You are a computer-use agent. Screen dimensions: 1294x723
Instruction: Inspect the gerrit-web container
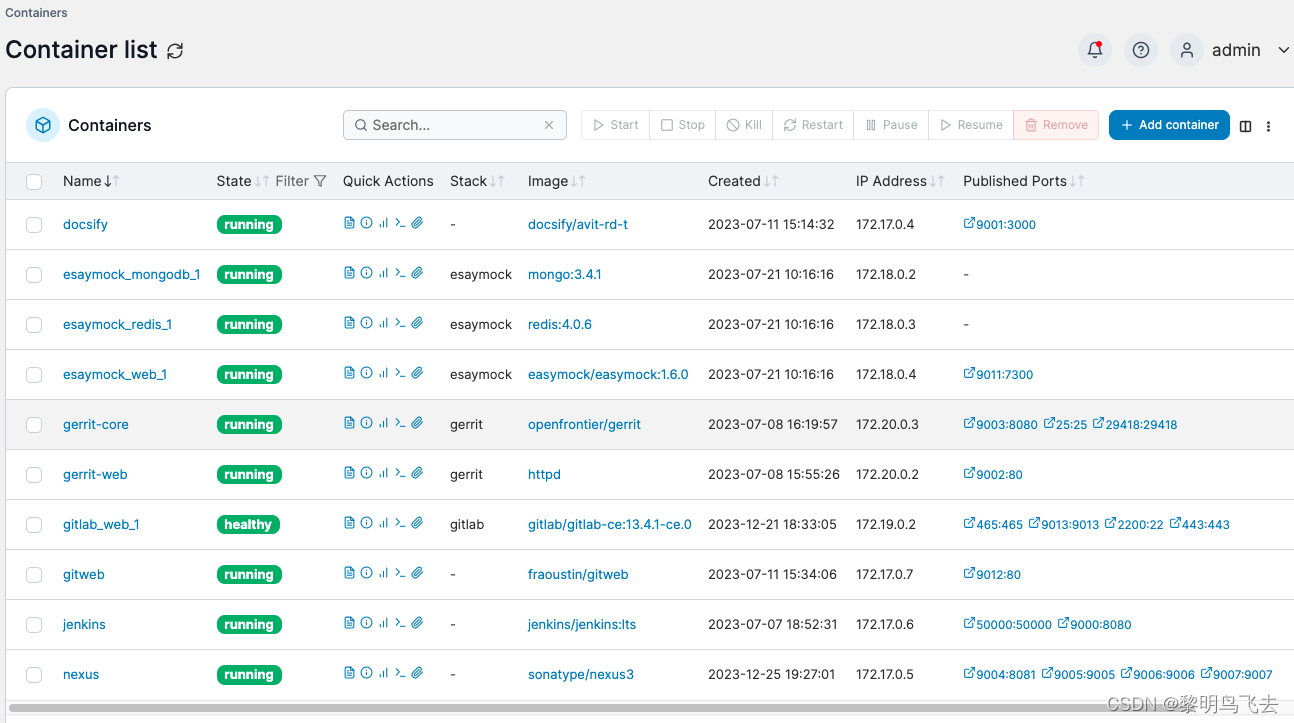[366, 473]
